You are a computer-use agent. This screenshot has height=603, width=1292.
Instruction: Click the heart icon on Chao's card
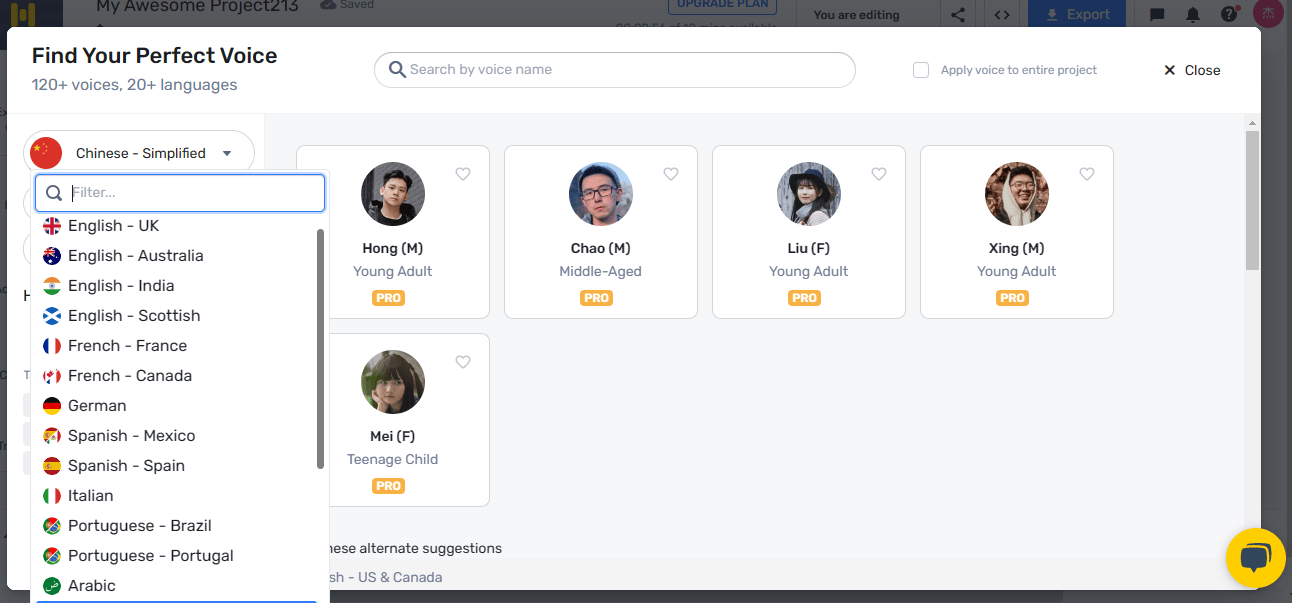coord(671,174)
